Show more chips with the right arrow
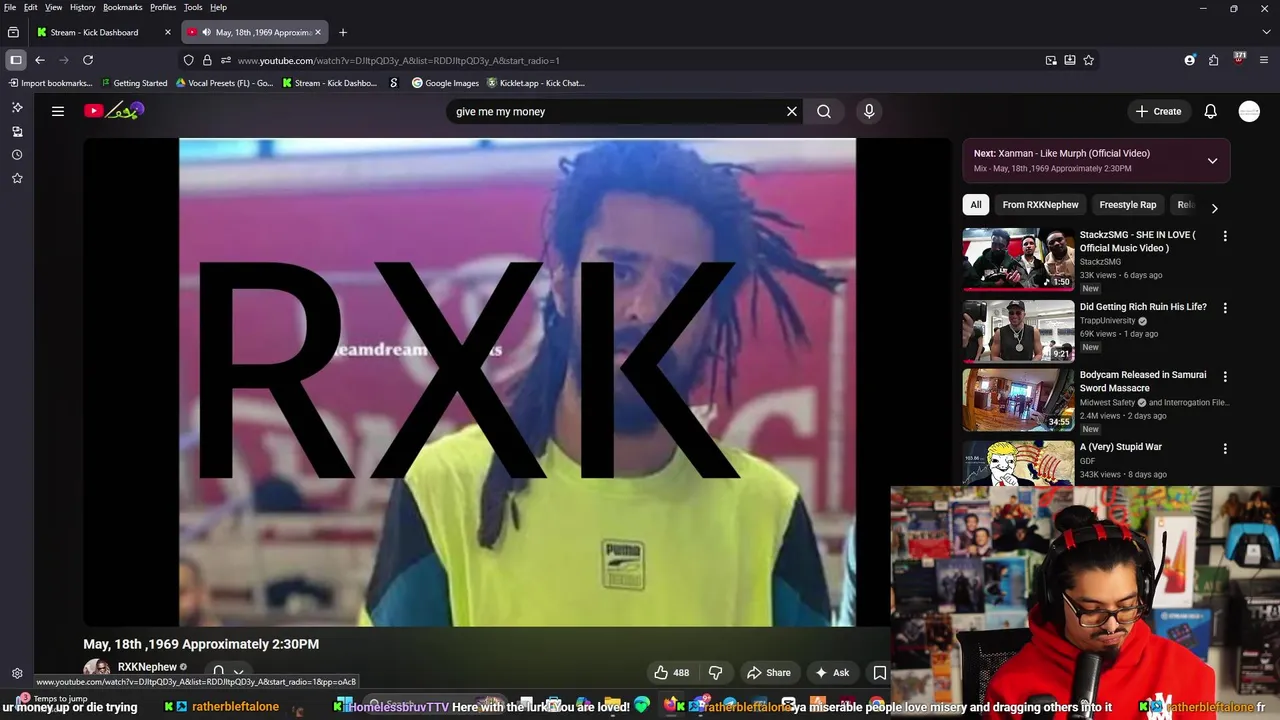The image size is (1280, 720). click(x=1214, y=208)
